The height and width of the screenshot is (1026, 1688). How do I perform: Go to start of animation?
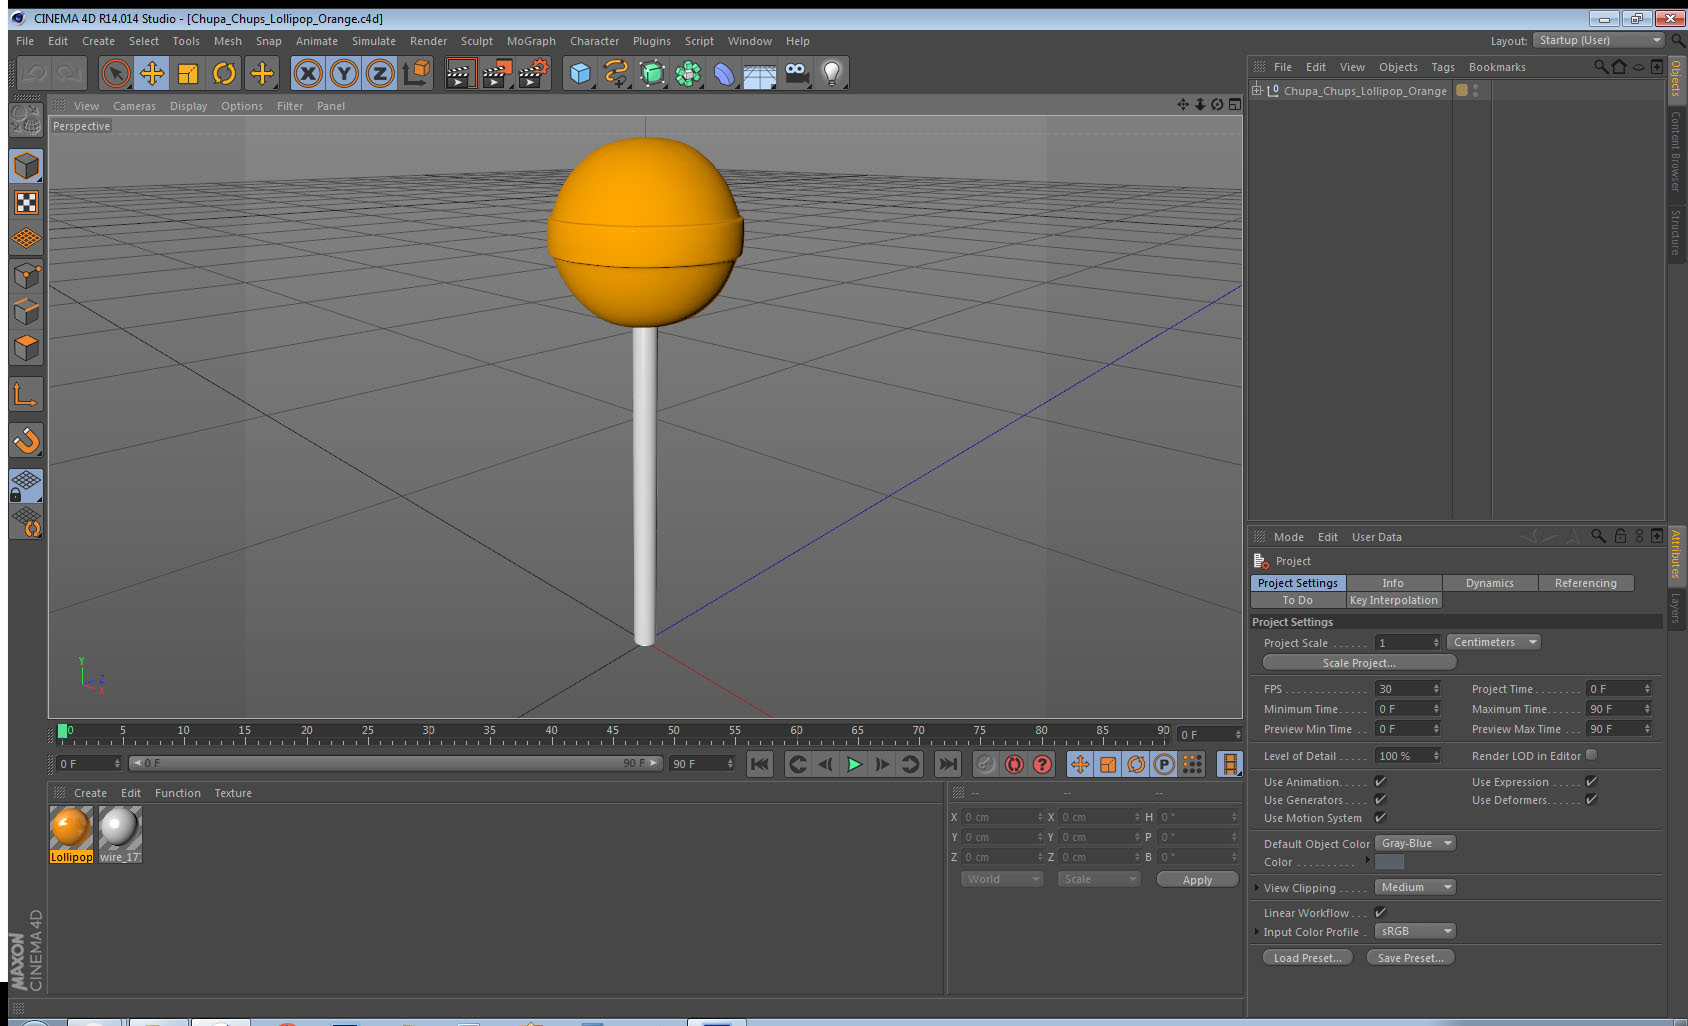[760, 764]
